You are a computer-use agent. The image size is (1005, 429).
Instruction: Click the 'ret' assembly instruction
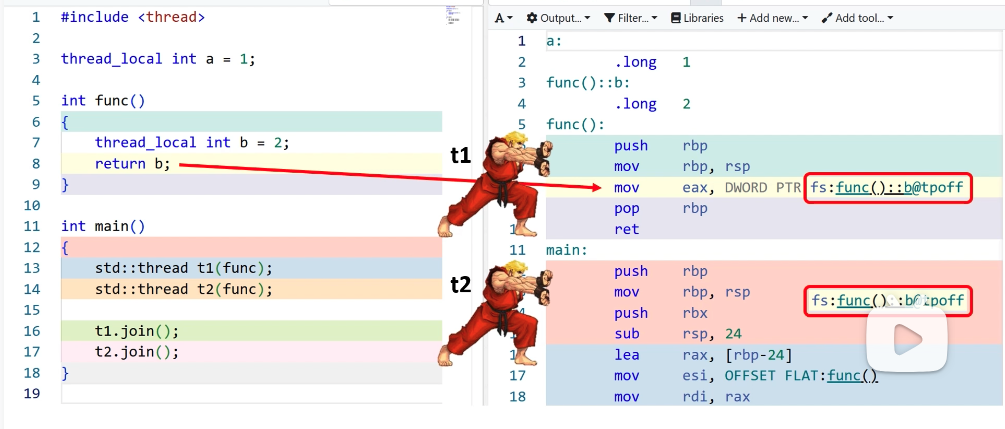point(627,230)
